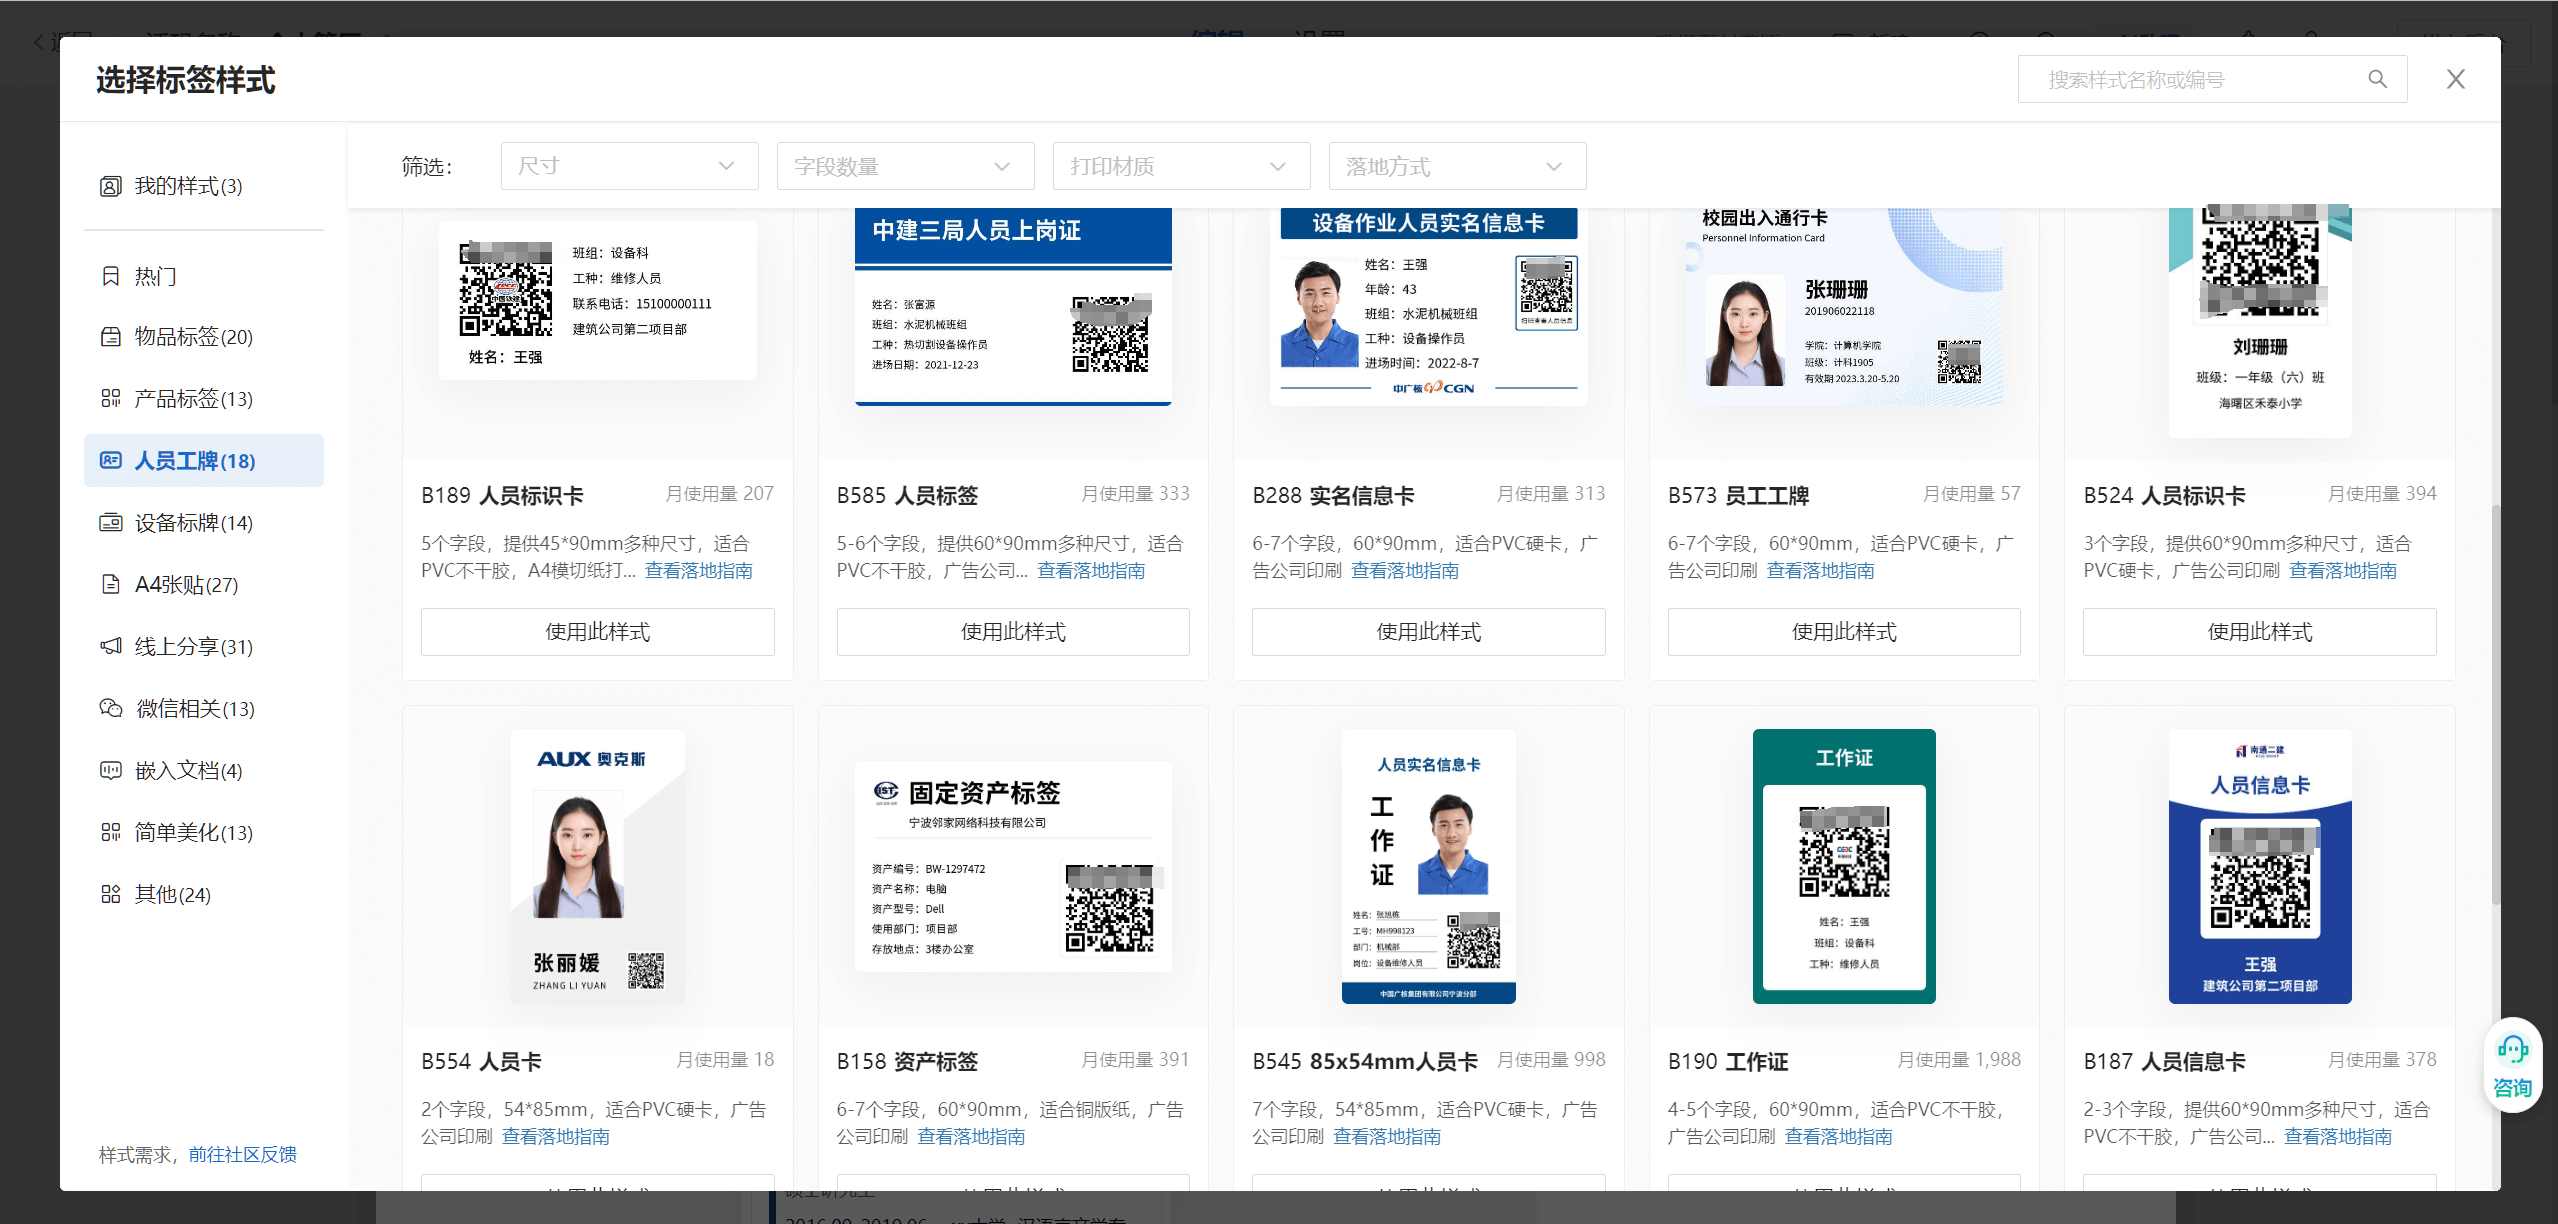Click the dialog vertical scrollbar
The height and width of the screenshot is (1224, 2558).
coord(2495,705)
